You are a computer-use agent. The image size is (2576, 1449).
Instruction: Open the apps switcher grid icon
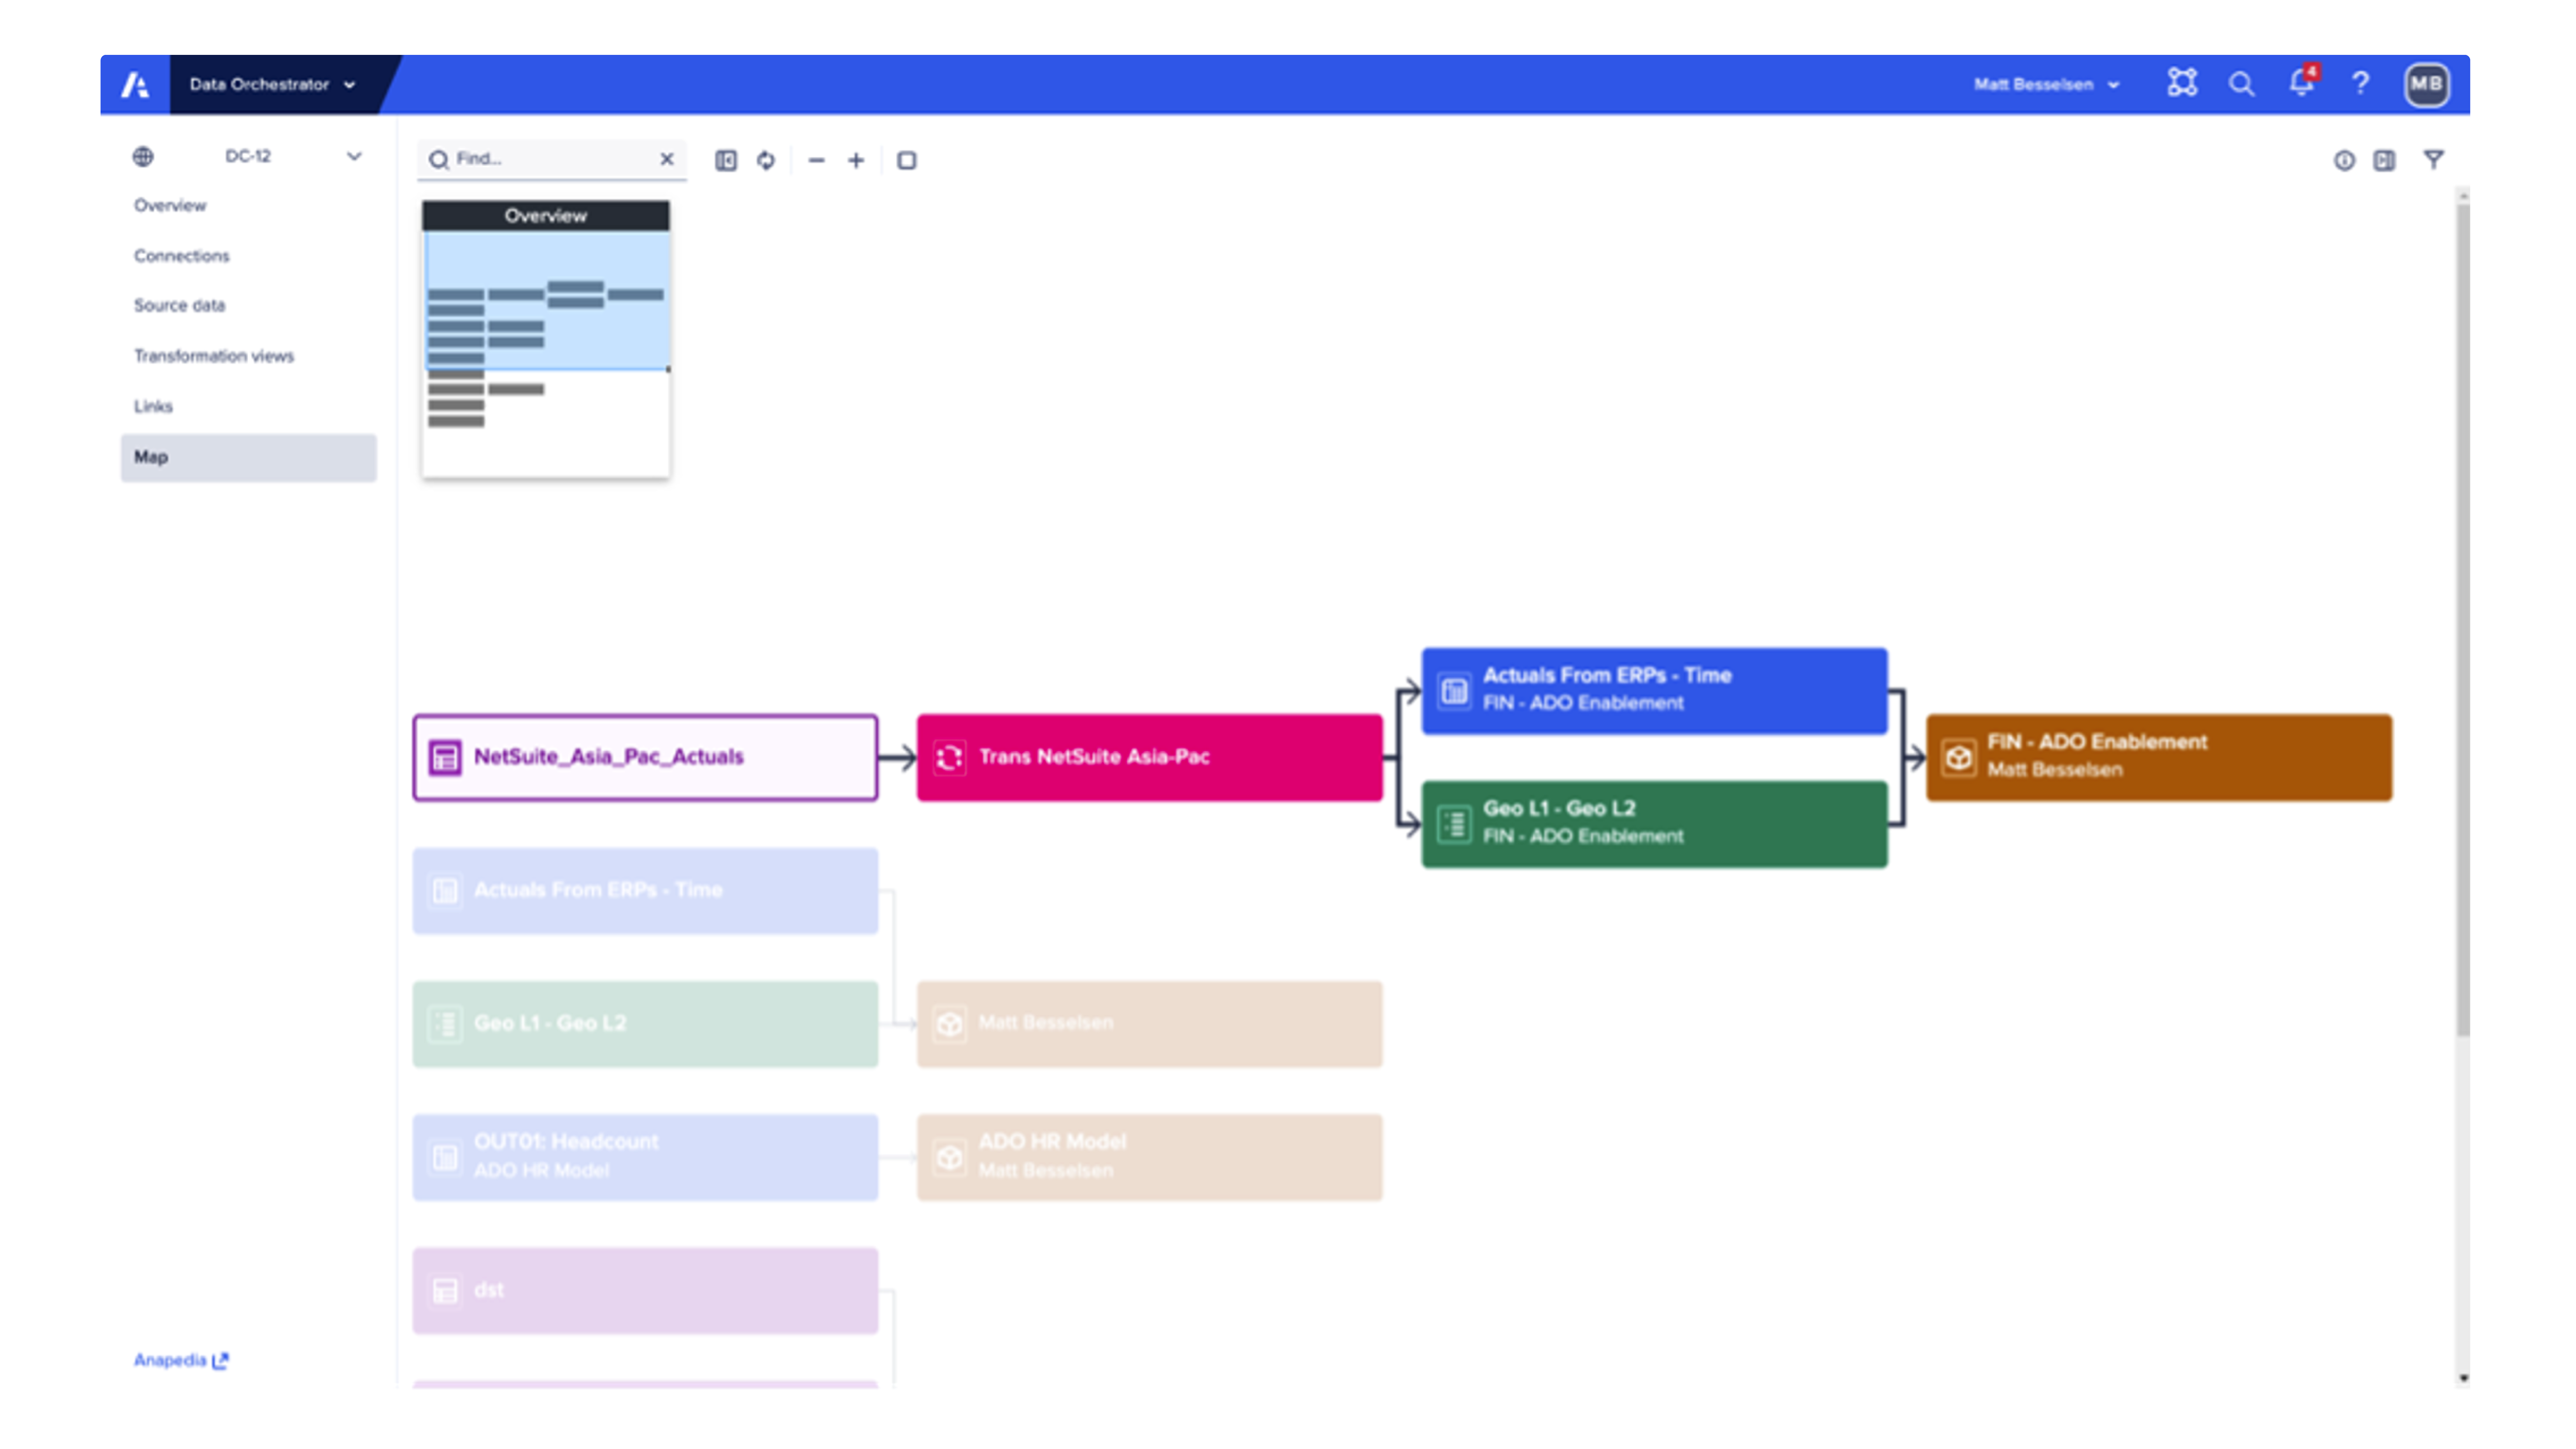2184,84
